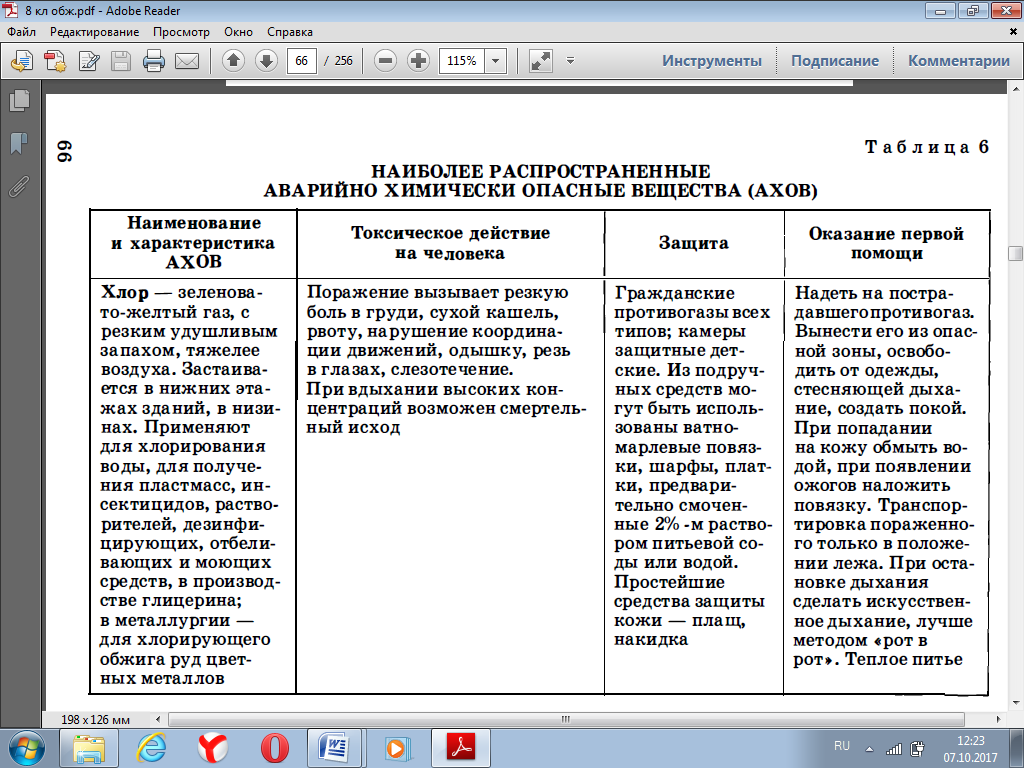Show page thumbnails sidebar icon

20,101
